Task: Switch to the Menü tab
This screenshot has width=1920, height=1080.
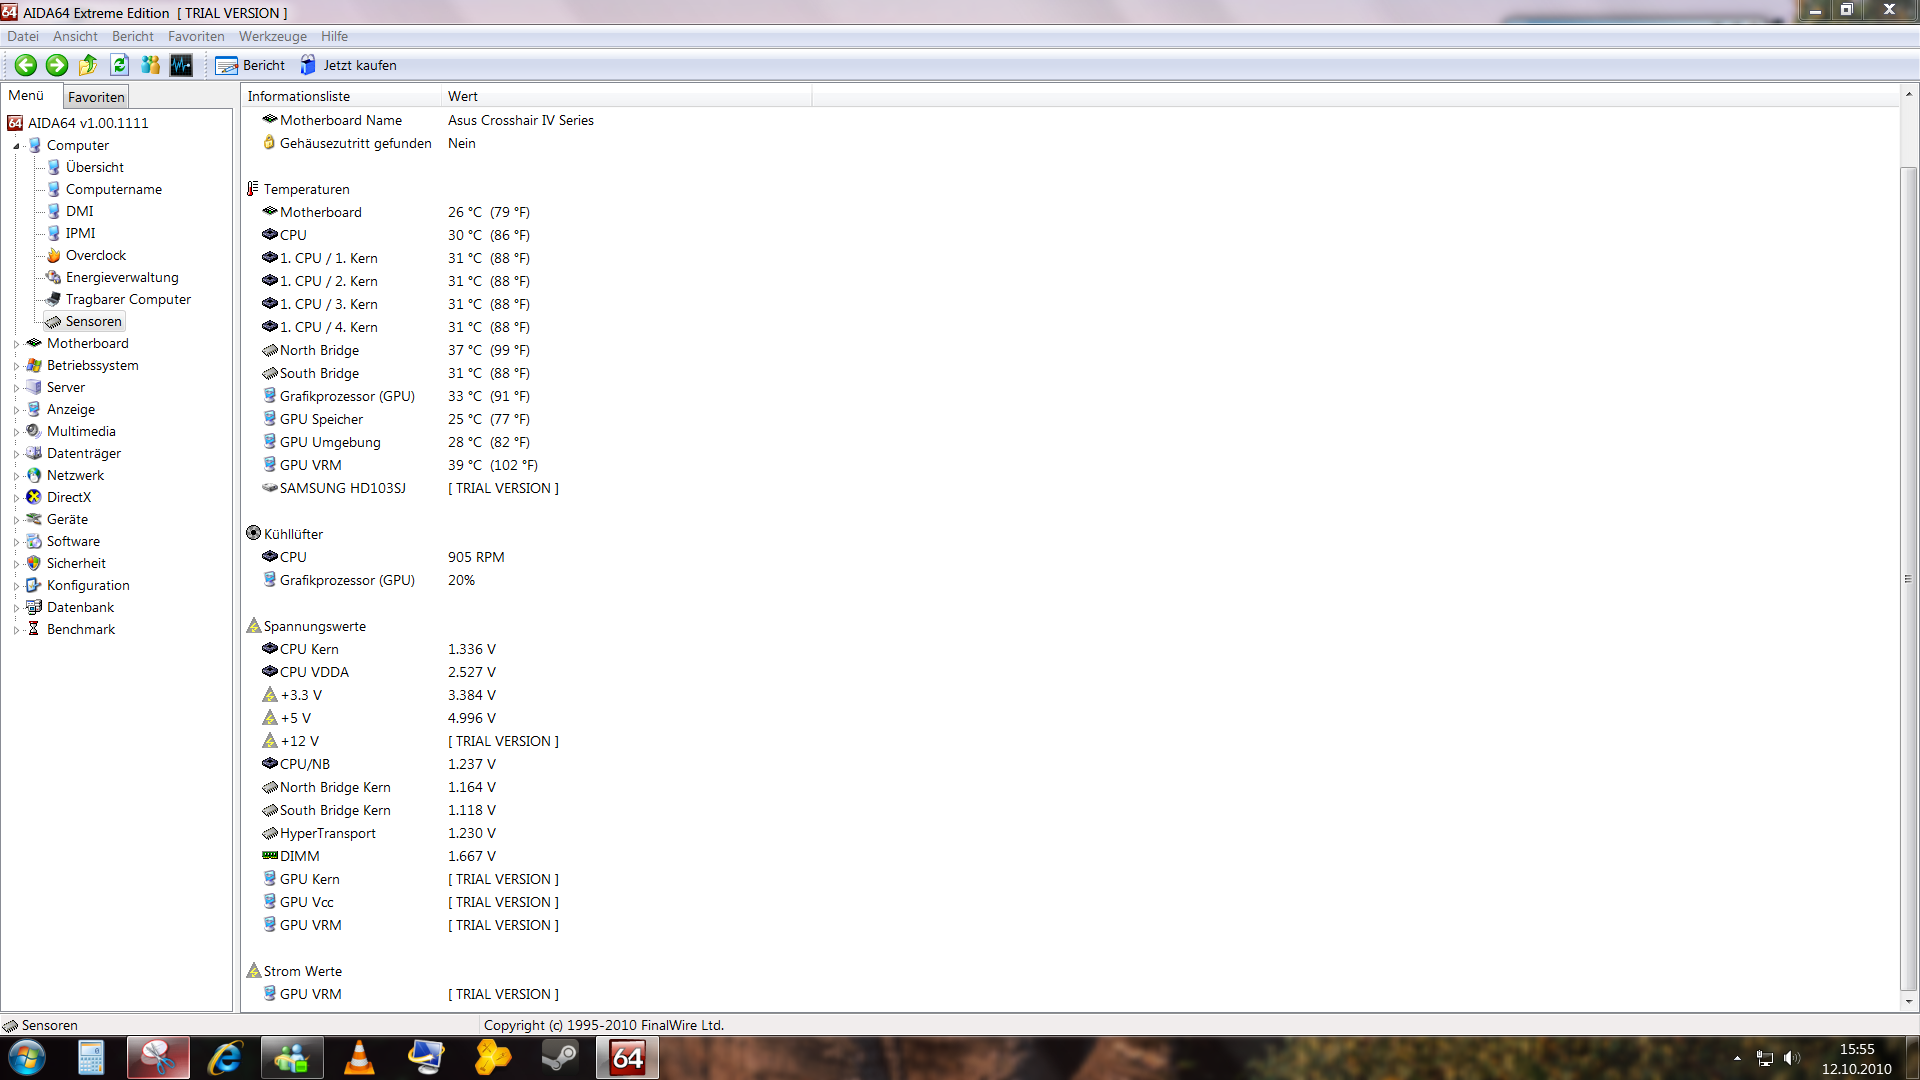Action: (26, 95)
